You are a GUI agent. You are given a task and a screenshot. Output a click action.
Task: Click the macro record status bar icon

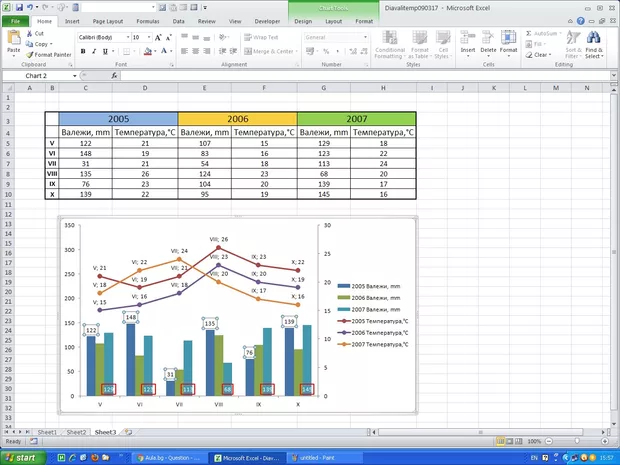[34, 441]
